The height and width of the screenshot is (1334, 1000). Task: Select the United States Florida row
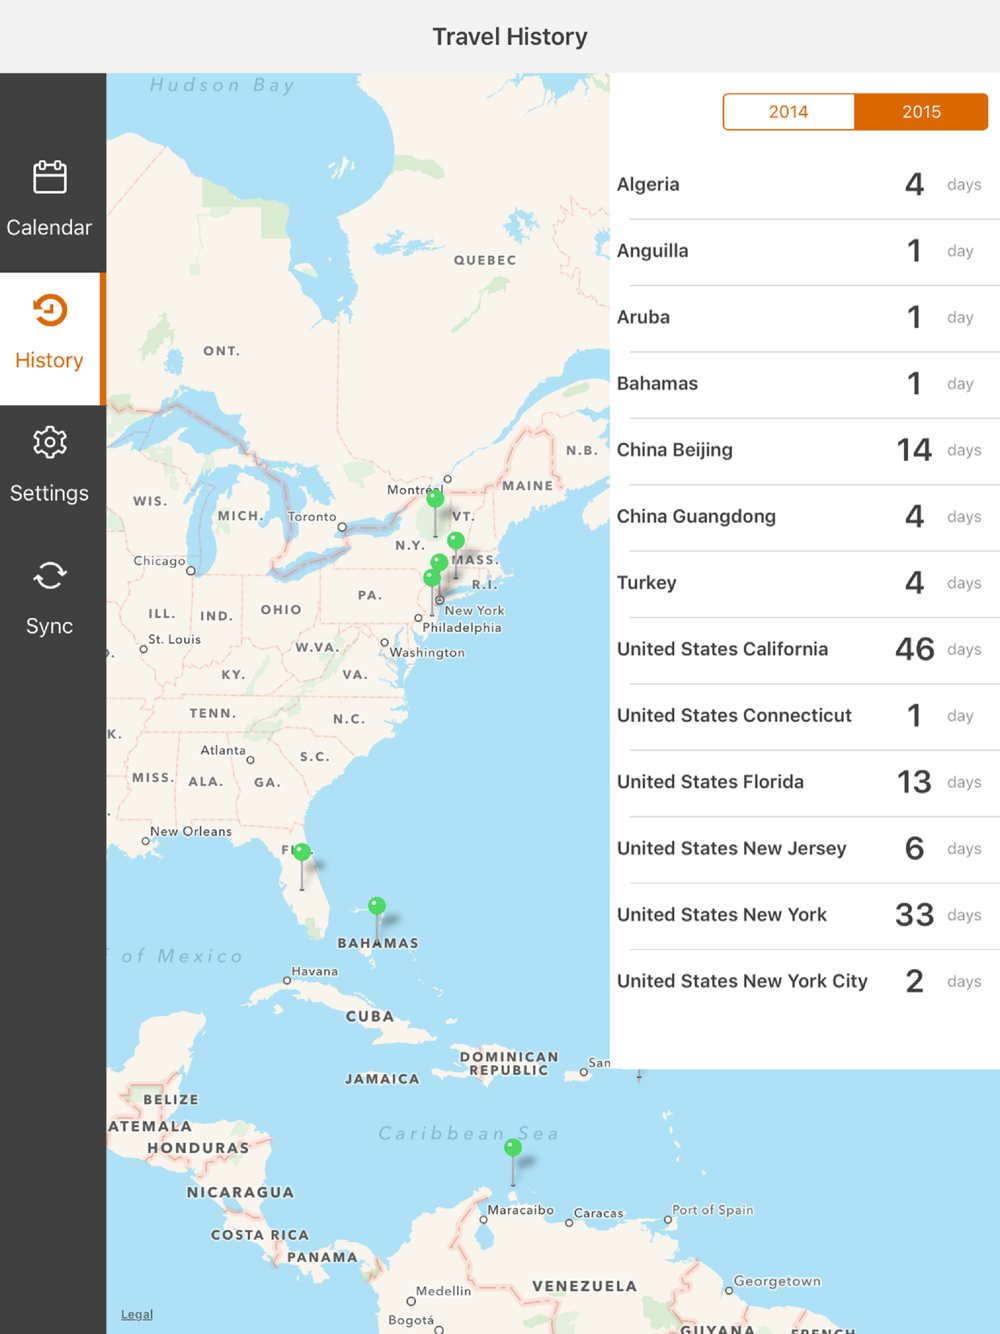805,782
